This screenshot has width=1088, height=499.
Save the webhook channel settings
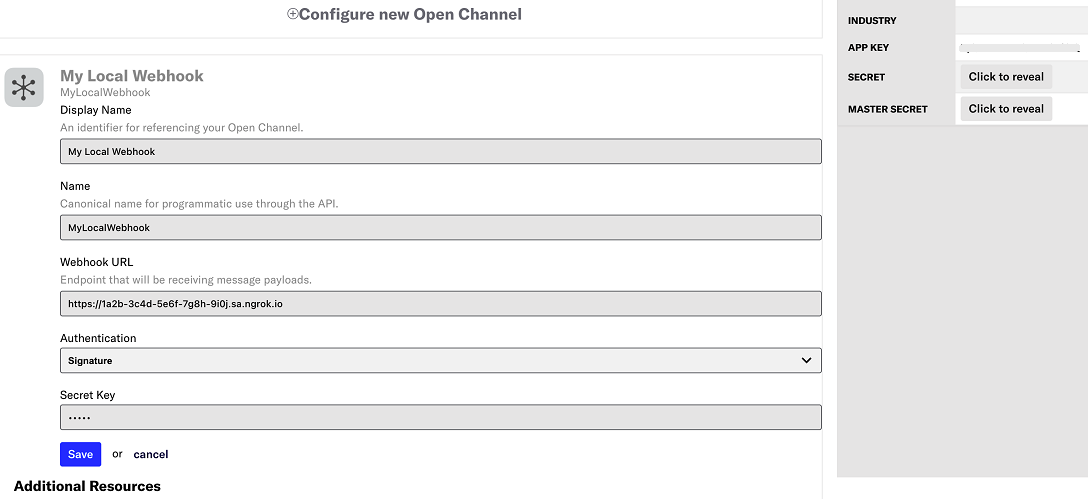(x=80, y=454)
